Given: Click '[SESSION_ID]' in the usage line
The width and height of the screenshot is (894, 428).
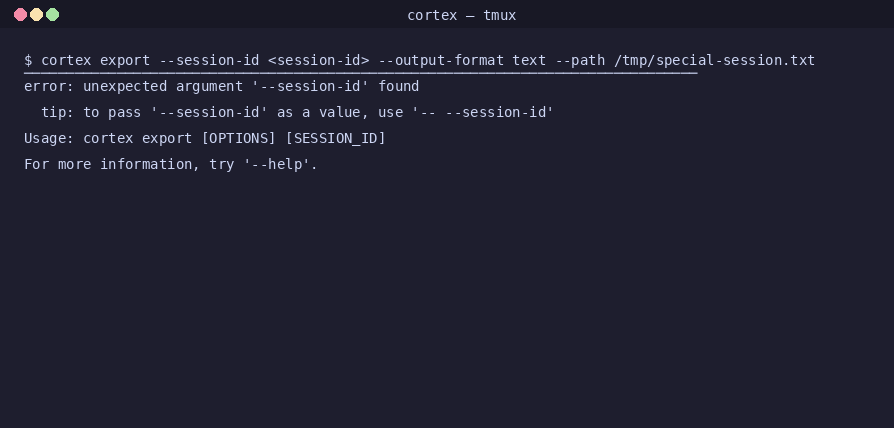Looking at the screenshot, I should coord(336,138).
